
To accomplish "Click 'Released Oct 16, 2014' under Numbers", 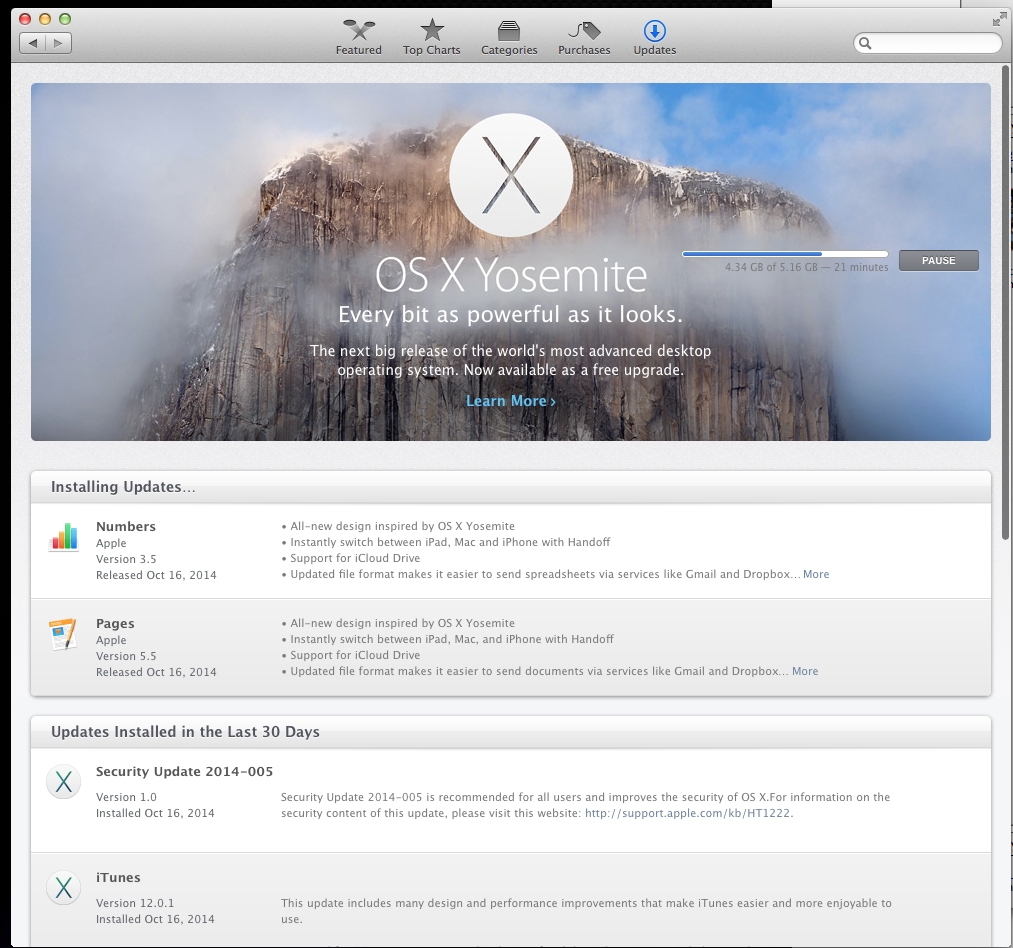I will [156, 575].
